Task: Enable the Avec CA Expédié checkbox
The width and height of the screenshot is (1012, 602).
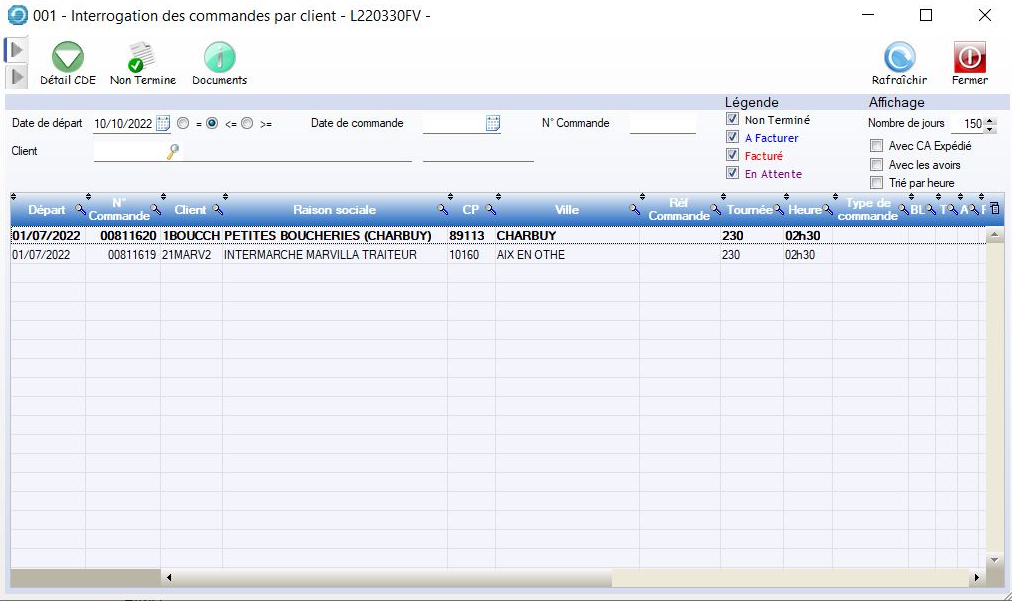Action: pos(876,146)
